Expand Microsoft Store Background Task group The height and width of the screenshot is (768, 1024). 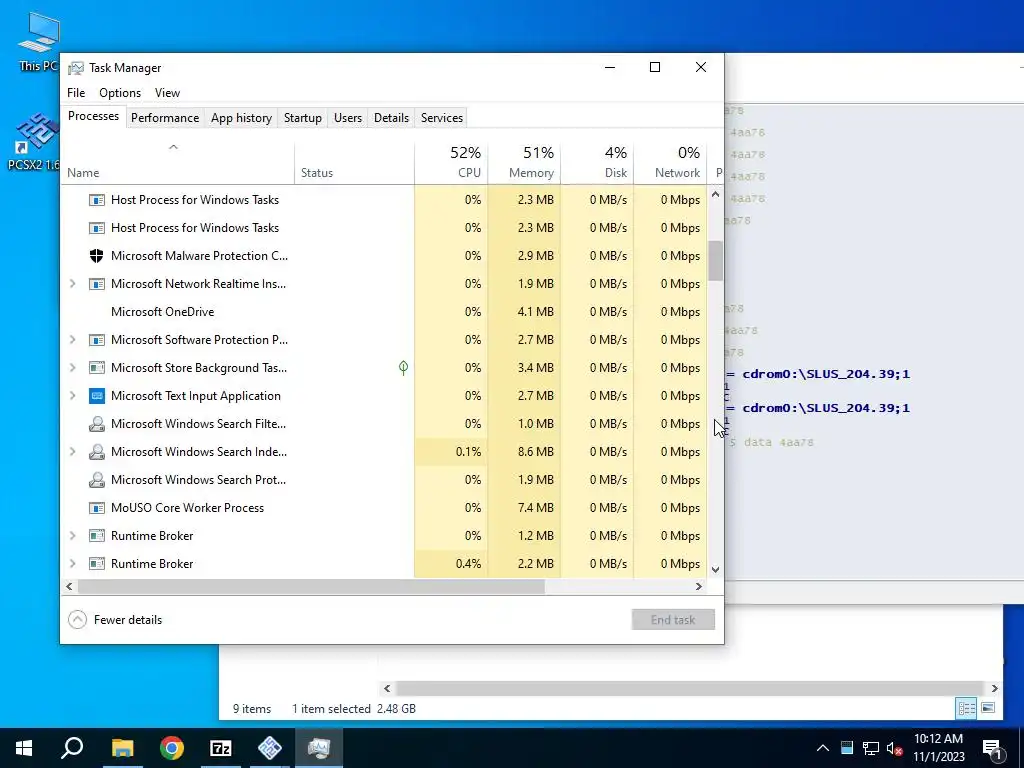[x=72, y=368]
